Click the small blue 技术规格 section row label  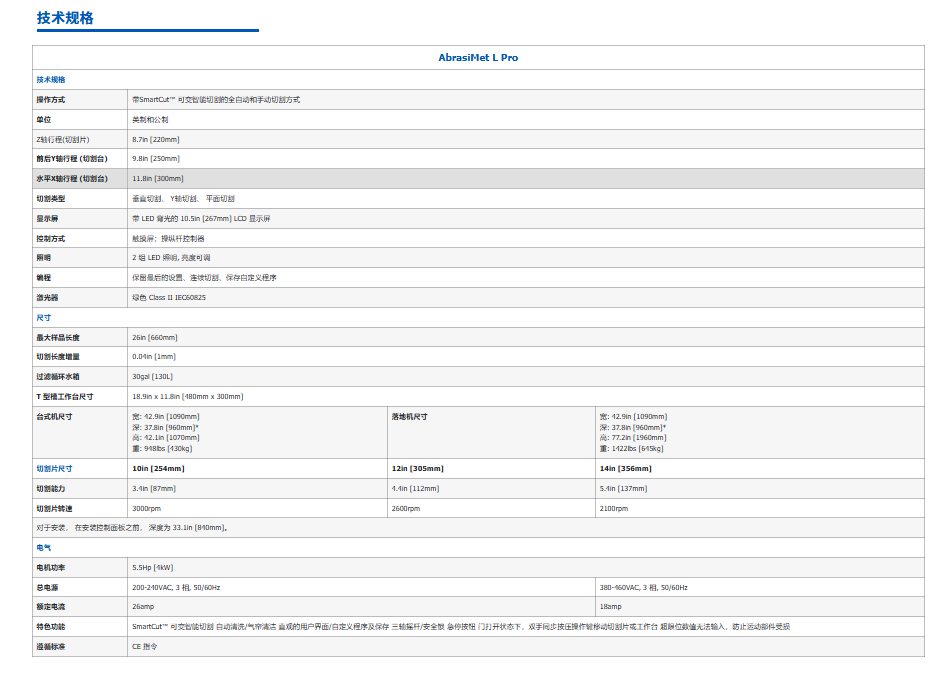pyautogui.click(x=51, y=80)
